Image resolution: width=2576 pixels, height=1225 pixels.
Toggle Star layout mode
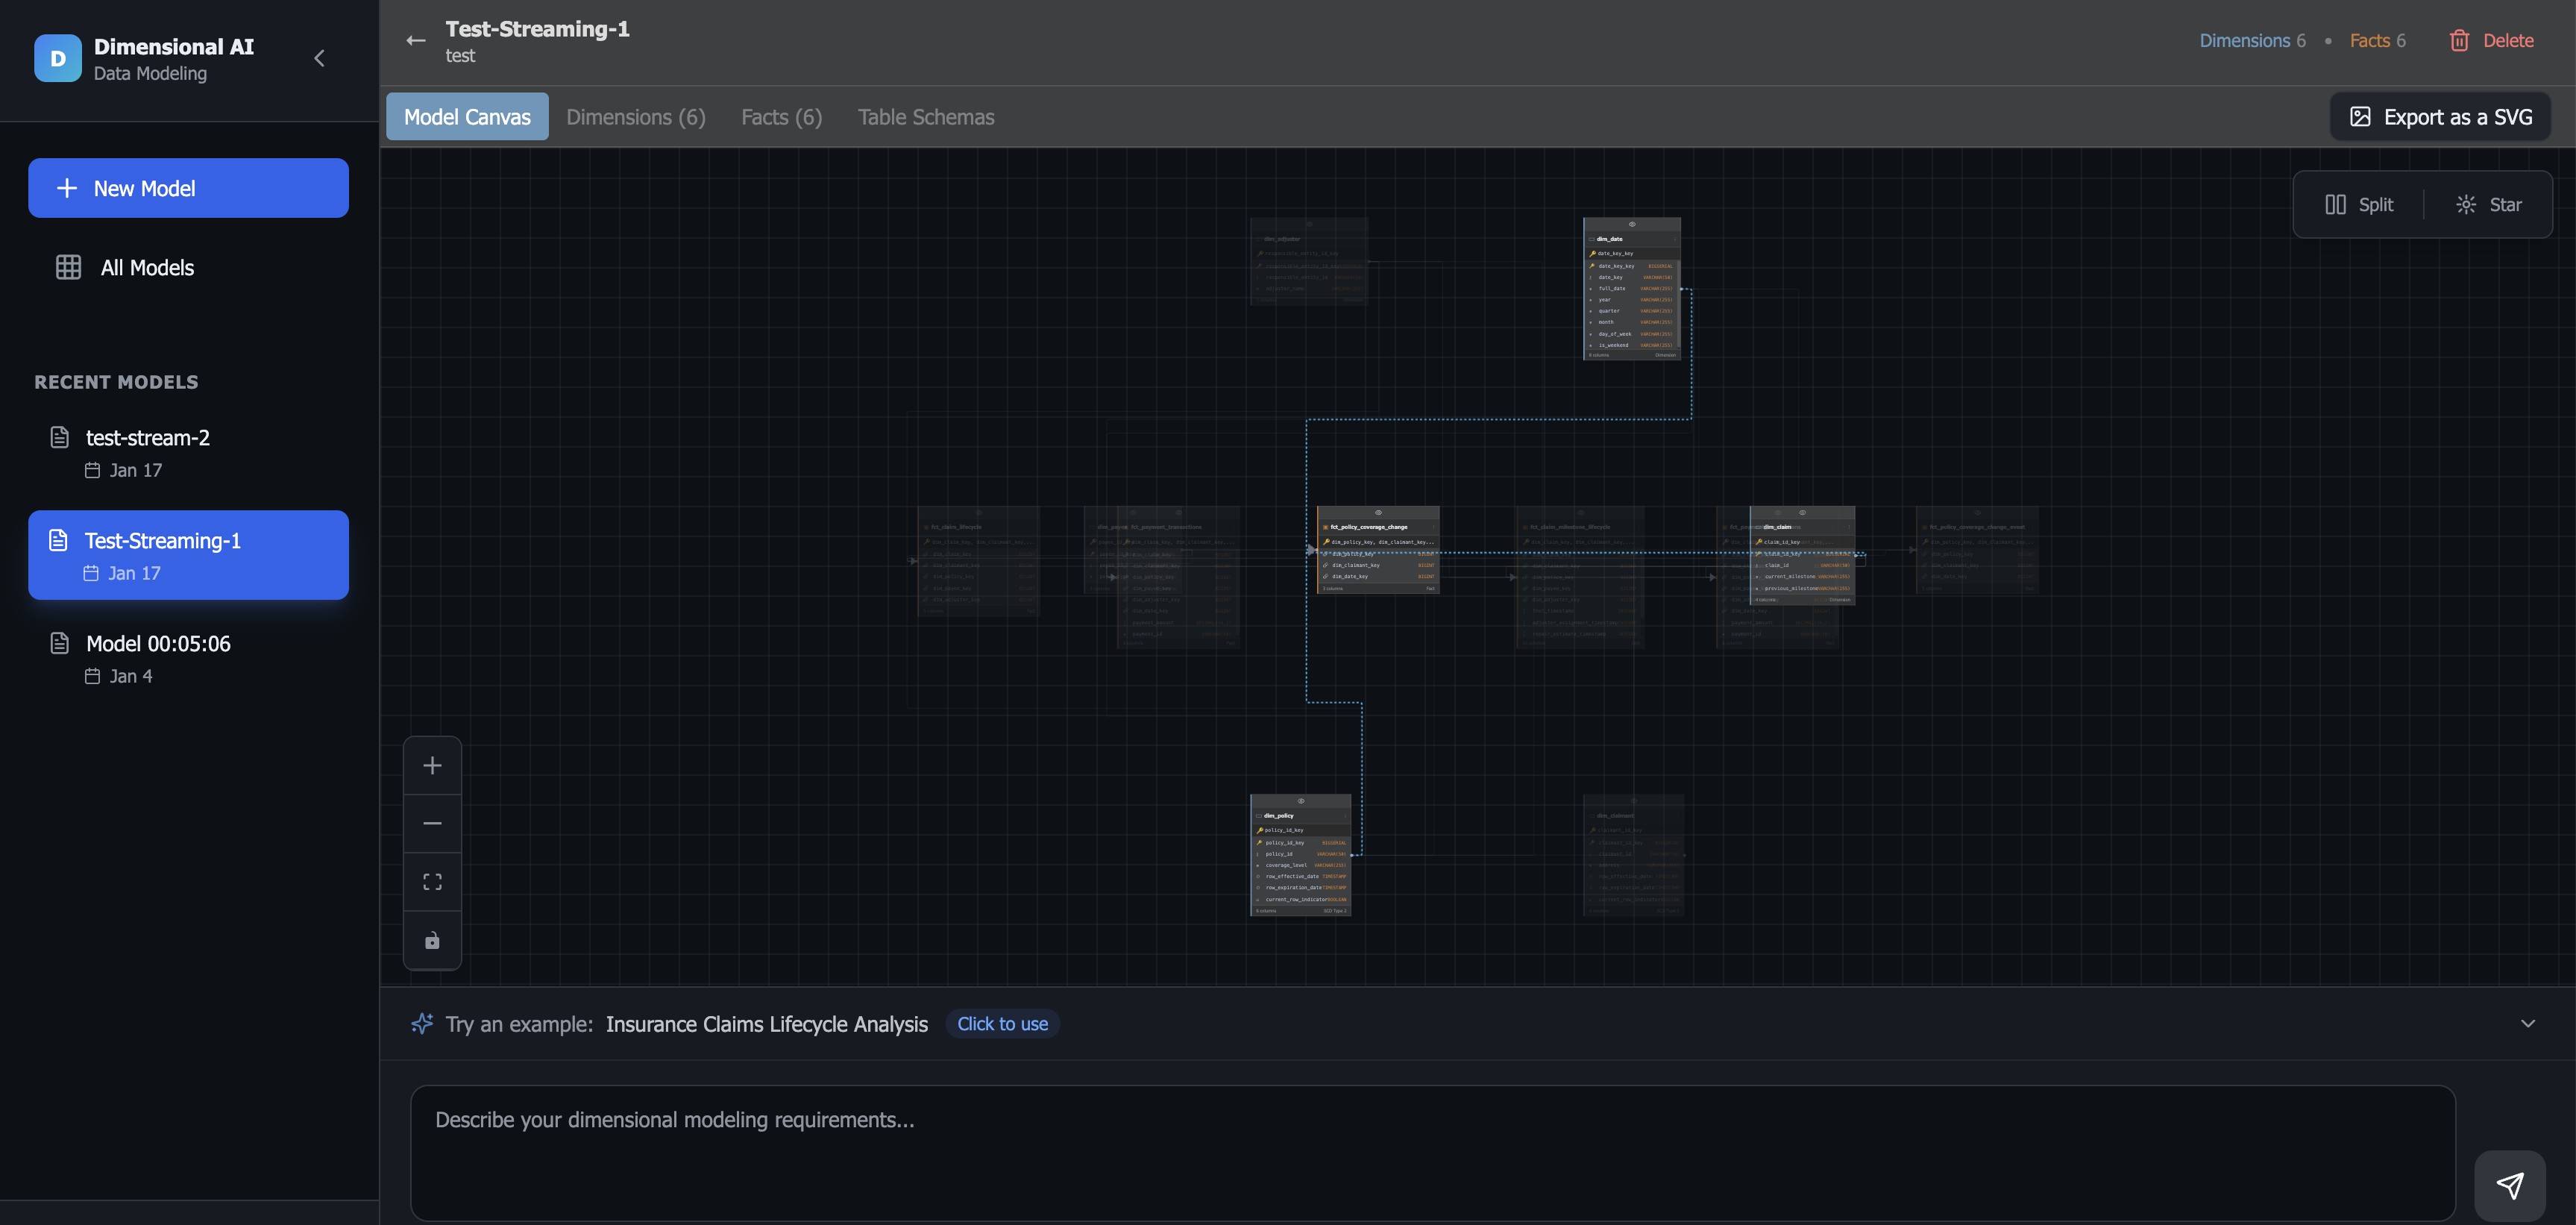click(2490, 204)
